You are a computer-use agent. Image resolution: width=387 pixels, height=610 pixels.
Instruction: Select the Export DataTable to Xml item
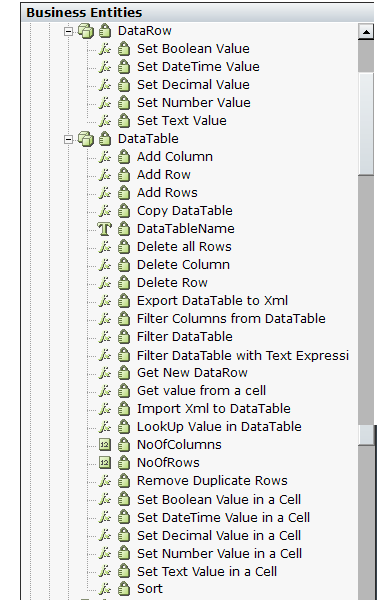pyautogui.click(x=212, y=301)
